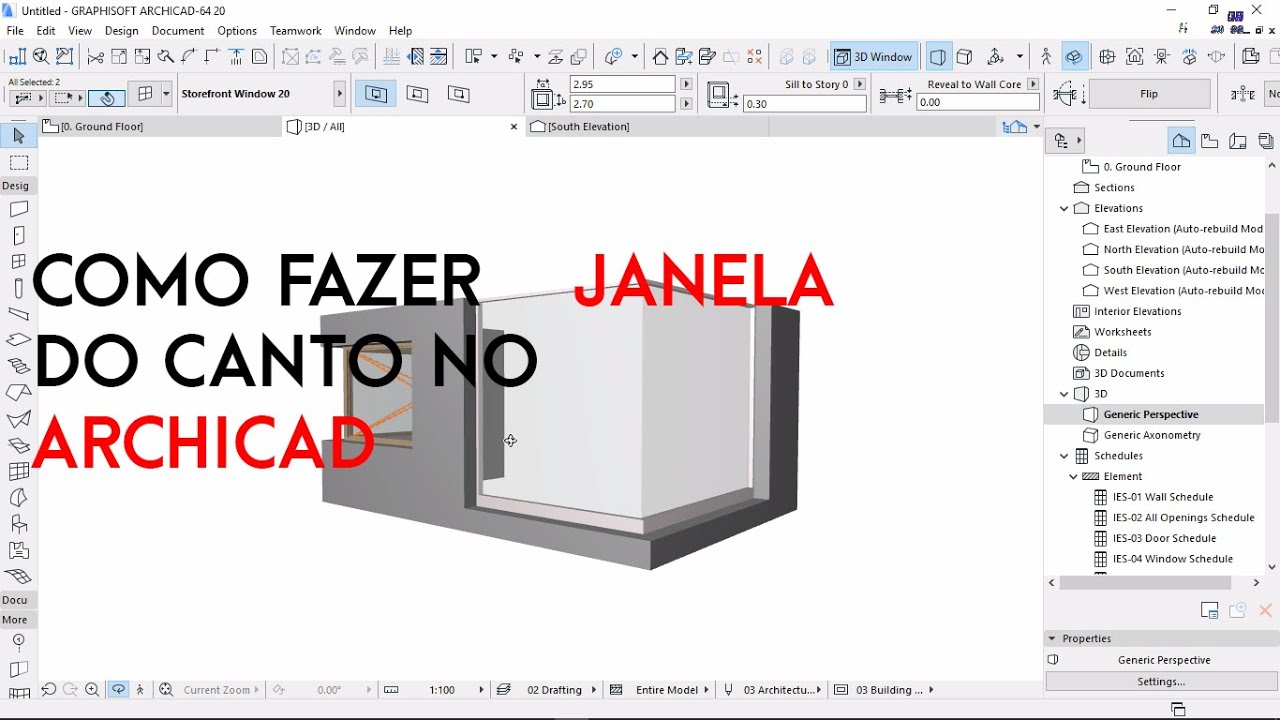Select the Shell tool in the toolbox

(x=18, y=419)
